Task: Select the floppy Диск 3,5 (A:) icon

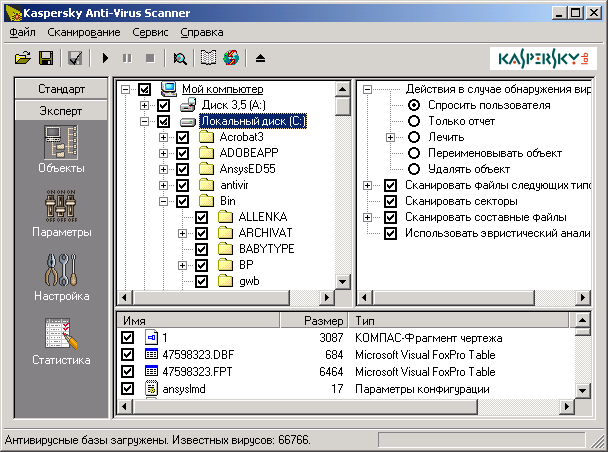Action: click(188, 105)
